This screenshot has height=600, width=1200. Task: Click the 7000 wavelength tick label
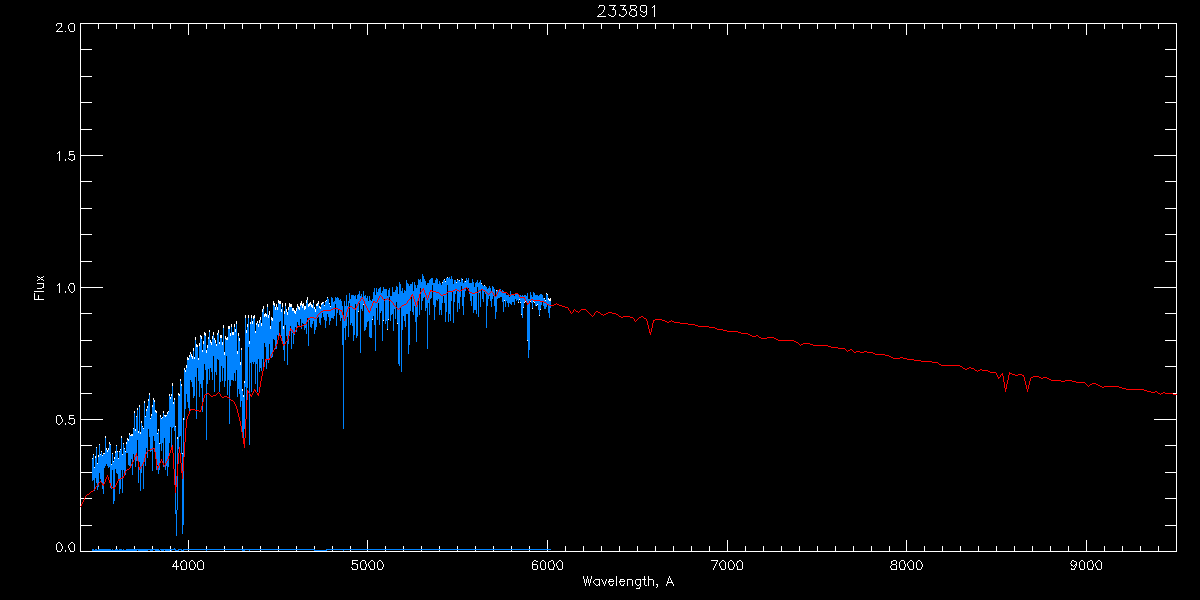(x=727, y=565)
